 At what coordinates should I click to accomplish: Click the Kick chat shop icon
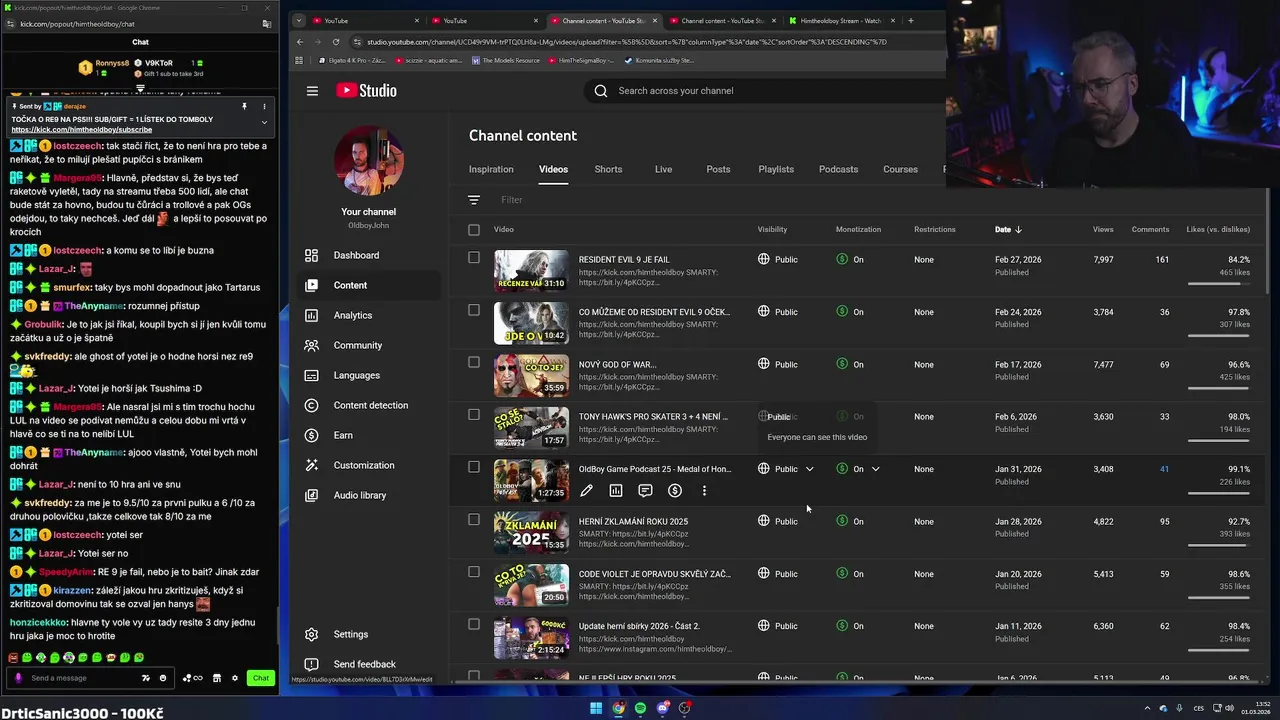(216, 678)
